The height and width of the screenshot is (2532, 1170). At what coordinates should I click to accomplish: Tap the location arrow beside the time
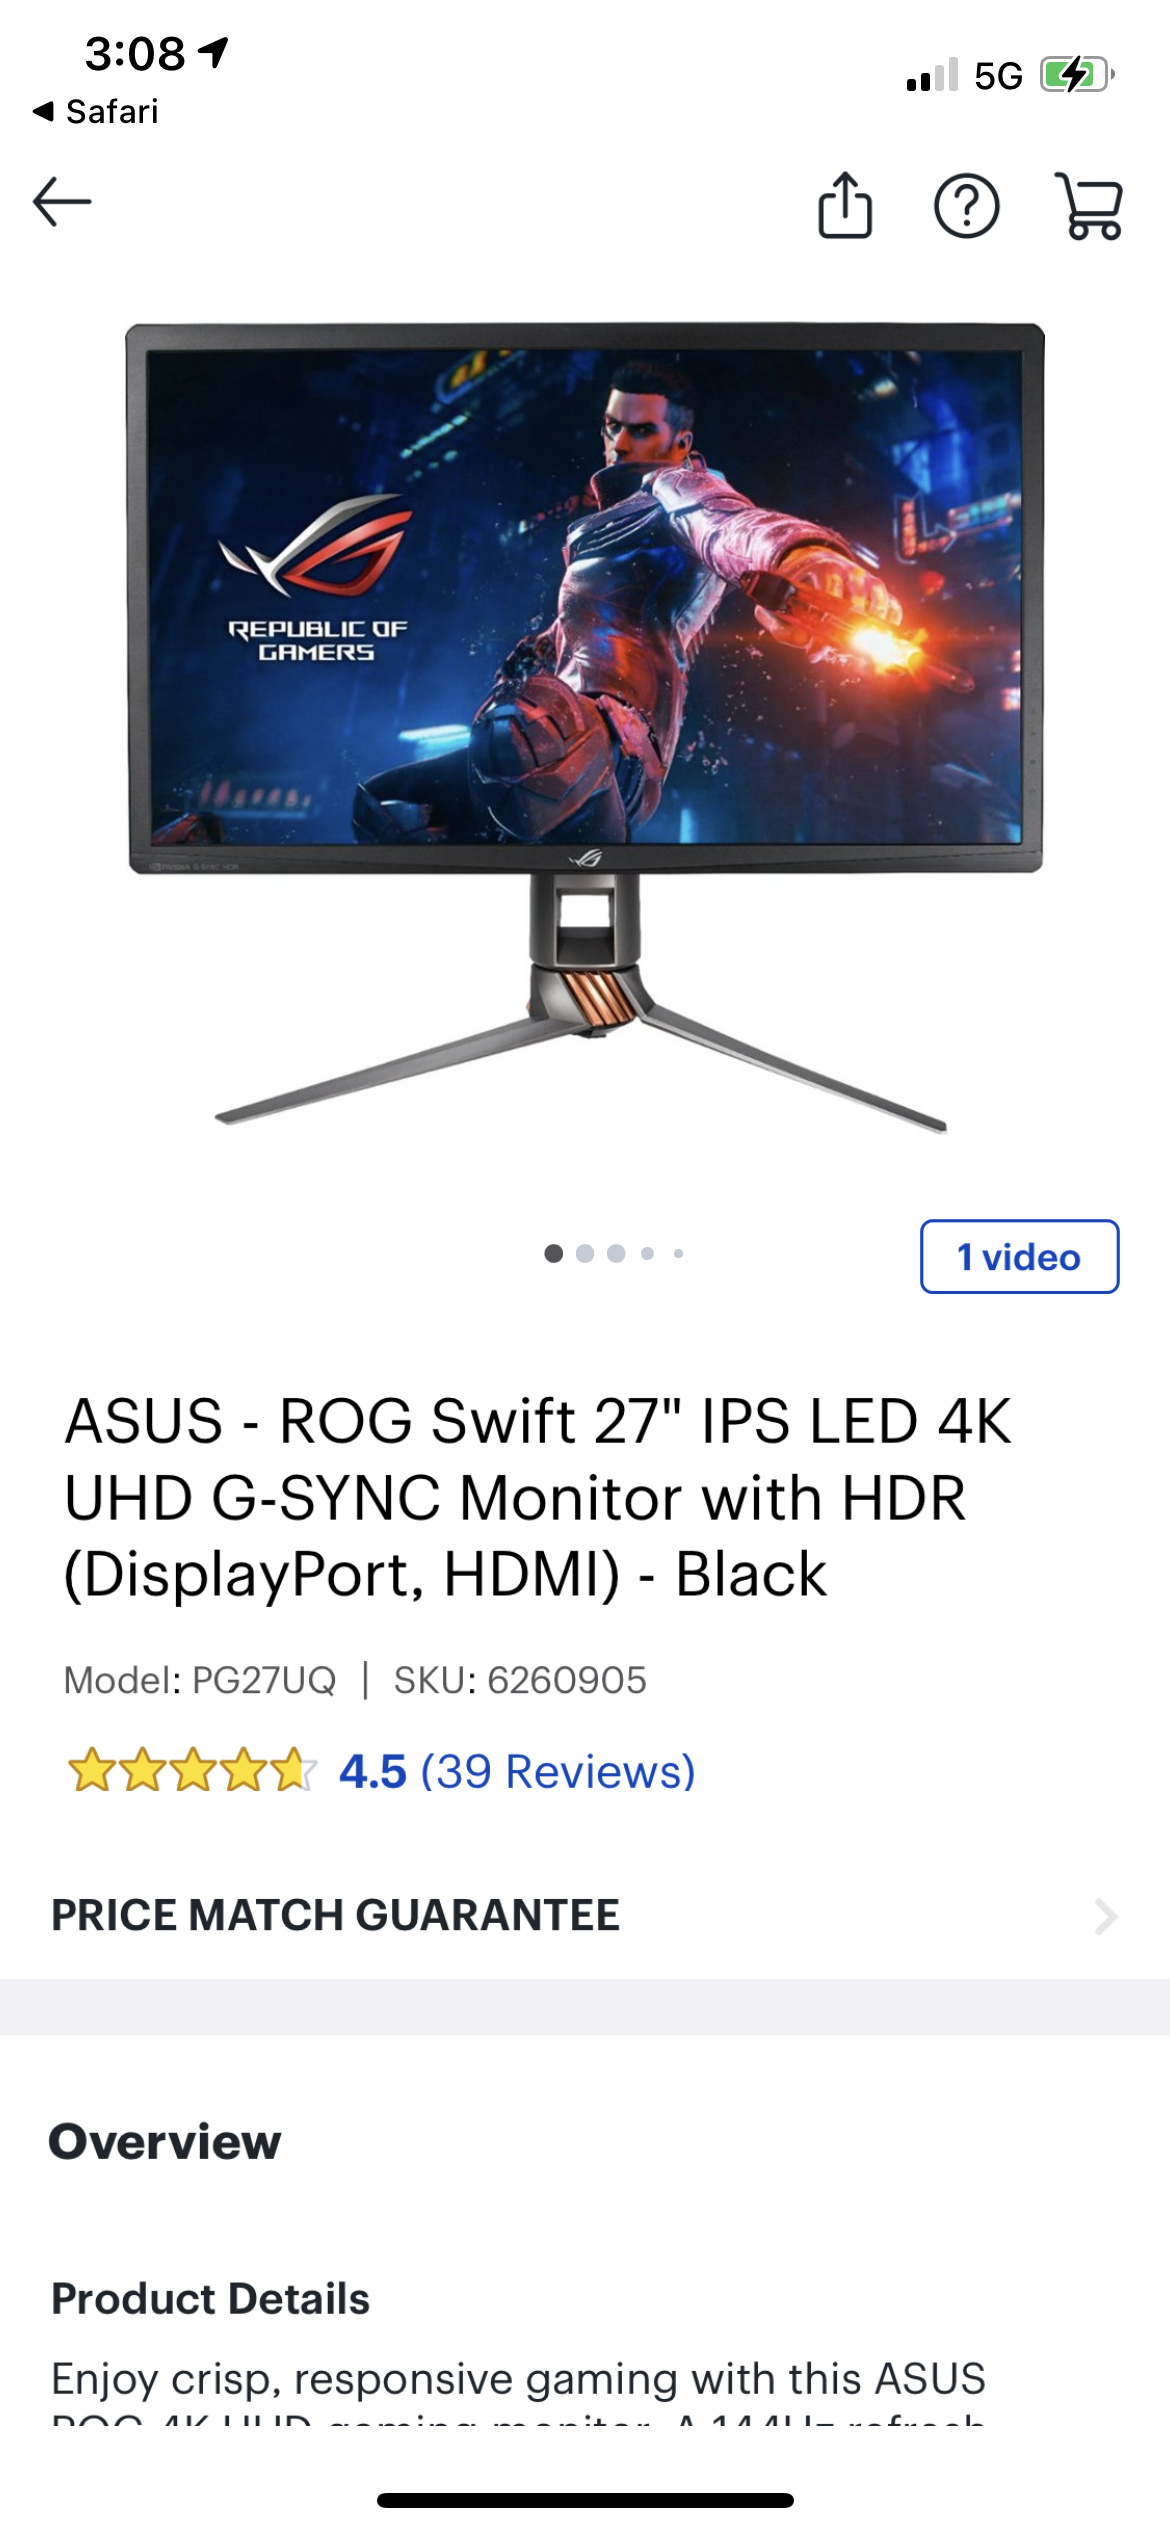214,52
